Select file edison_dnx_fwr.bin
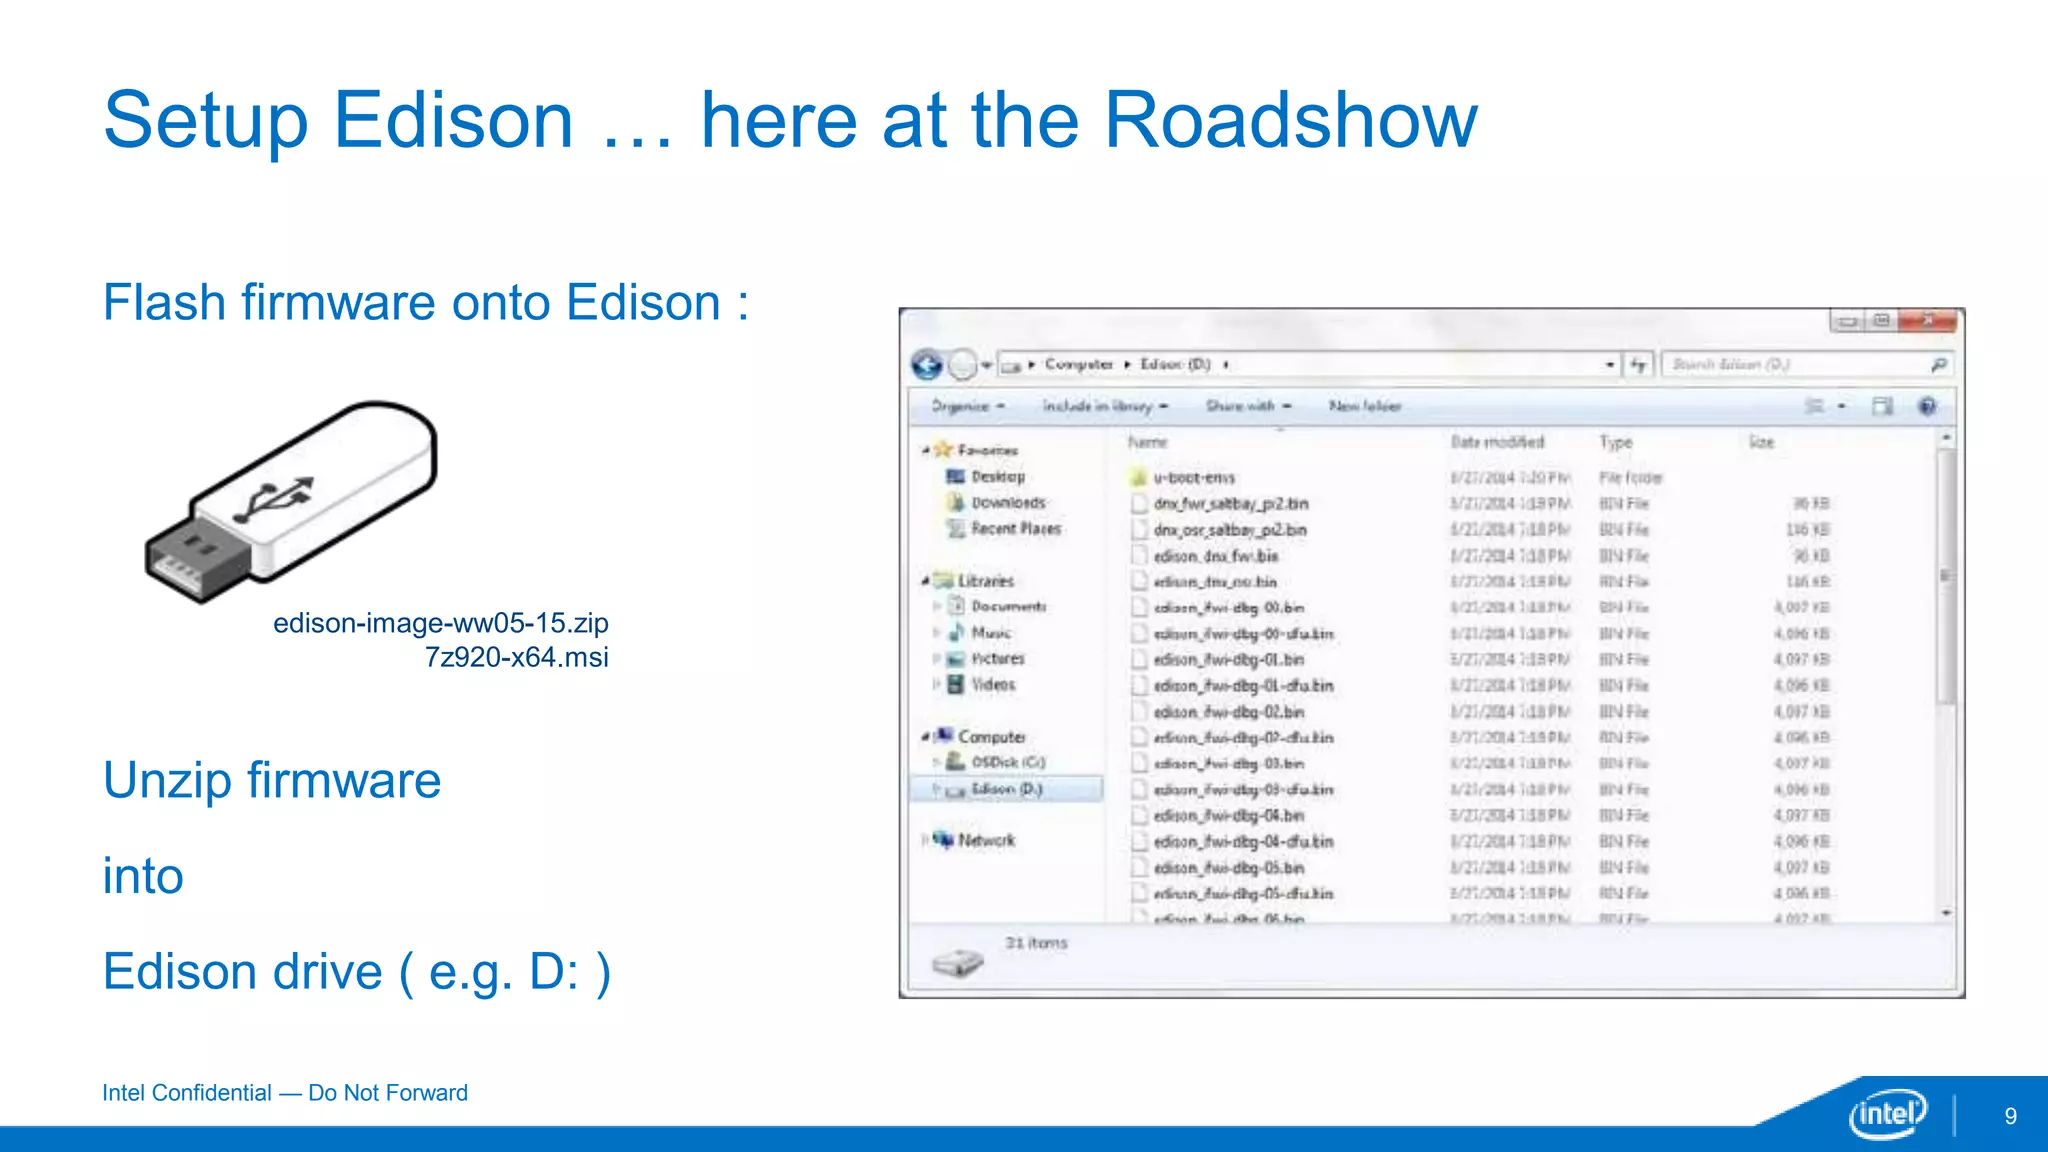The width and height of the screenshot is (2048, 1152). coord(1216,556)
